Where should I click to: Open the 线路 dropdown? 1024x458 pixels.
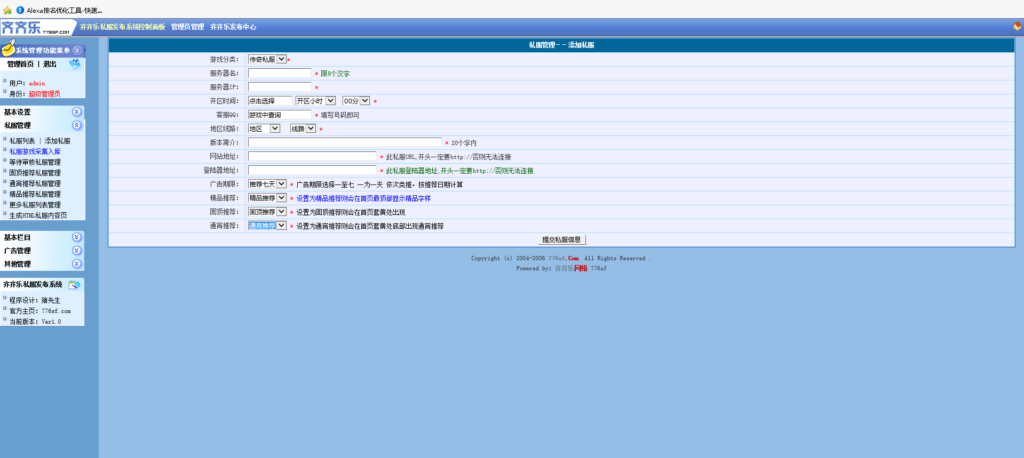(x=303, y=129)
